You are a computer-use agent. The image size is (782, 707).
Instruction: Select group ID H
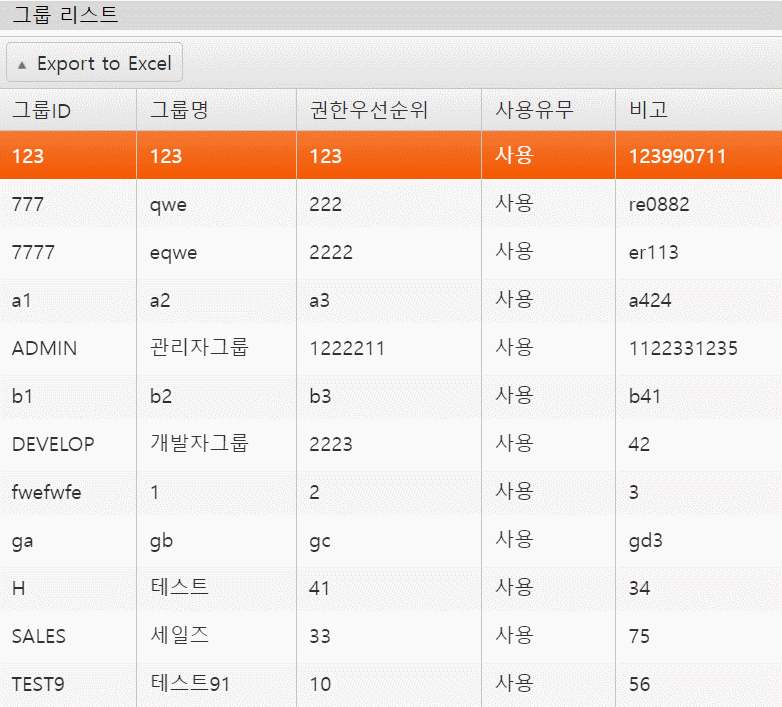click(18, 588)
